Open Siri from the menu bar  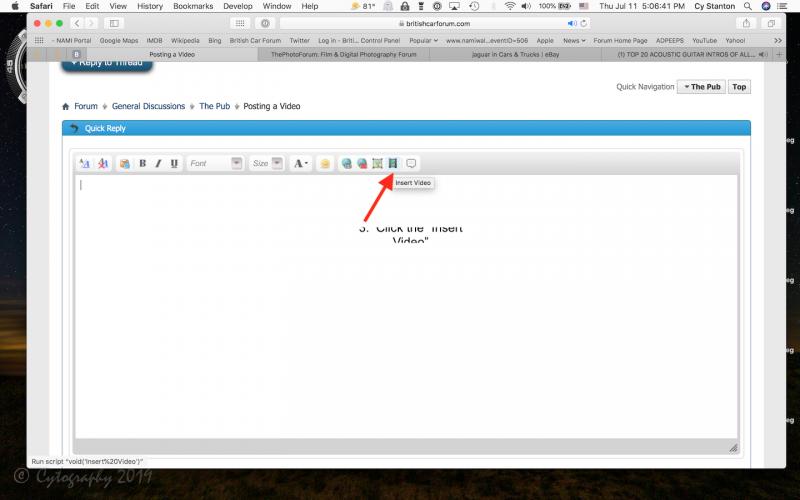(x=765, y=6)
